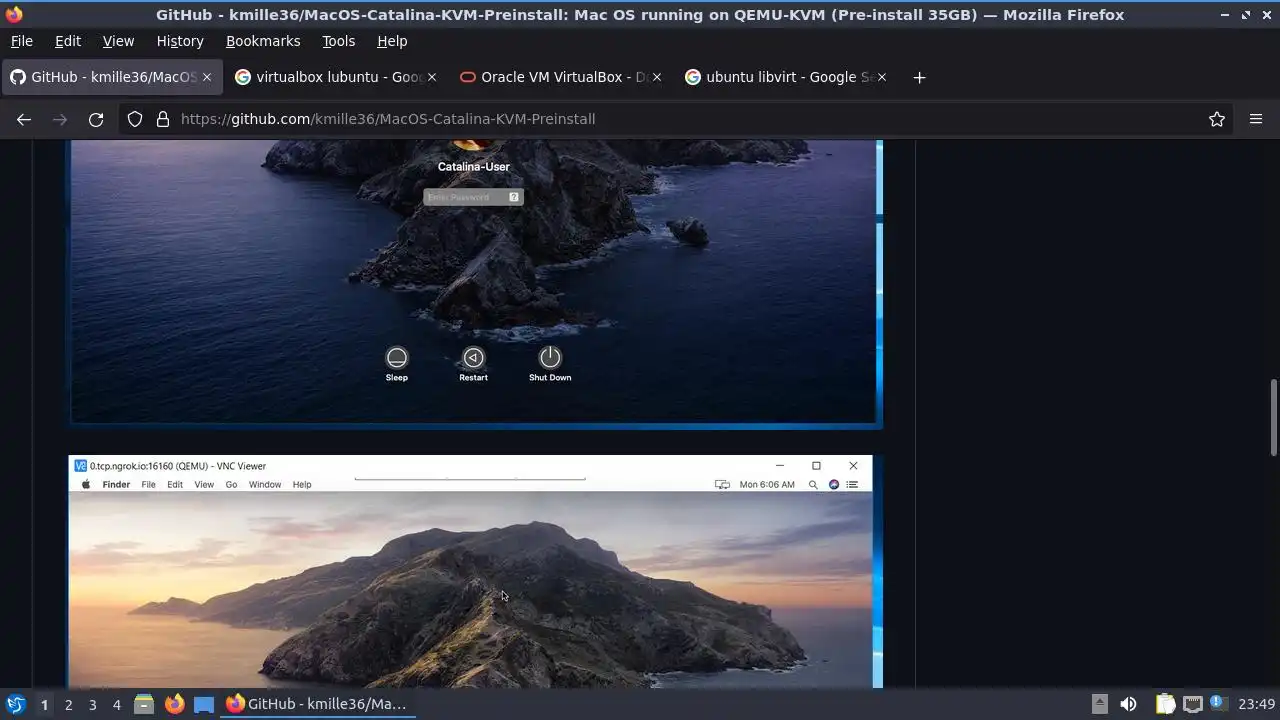The width and height of the screenshot is (1280, 720).
Task: Click the forward navigation arrow
Action: pyautogui.click(x=60, y=119)
